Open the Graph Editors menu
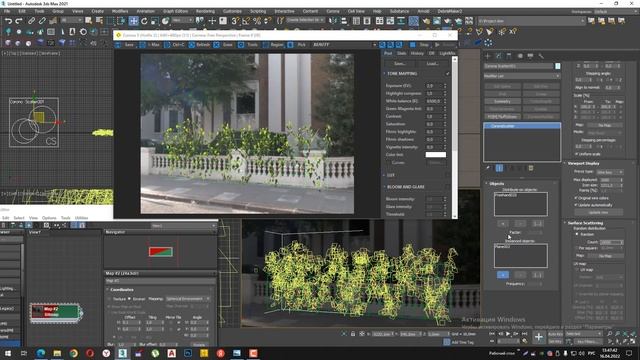Image resolution: width=640 pixels, height=360 pixels. (x=176, y=11)
